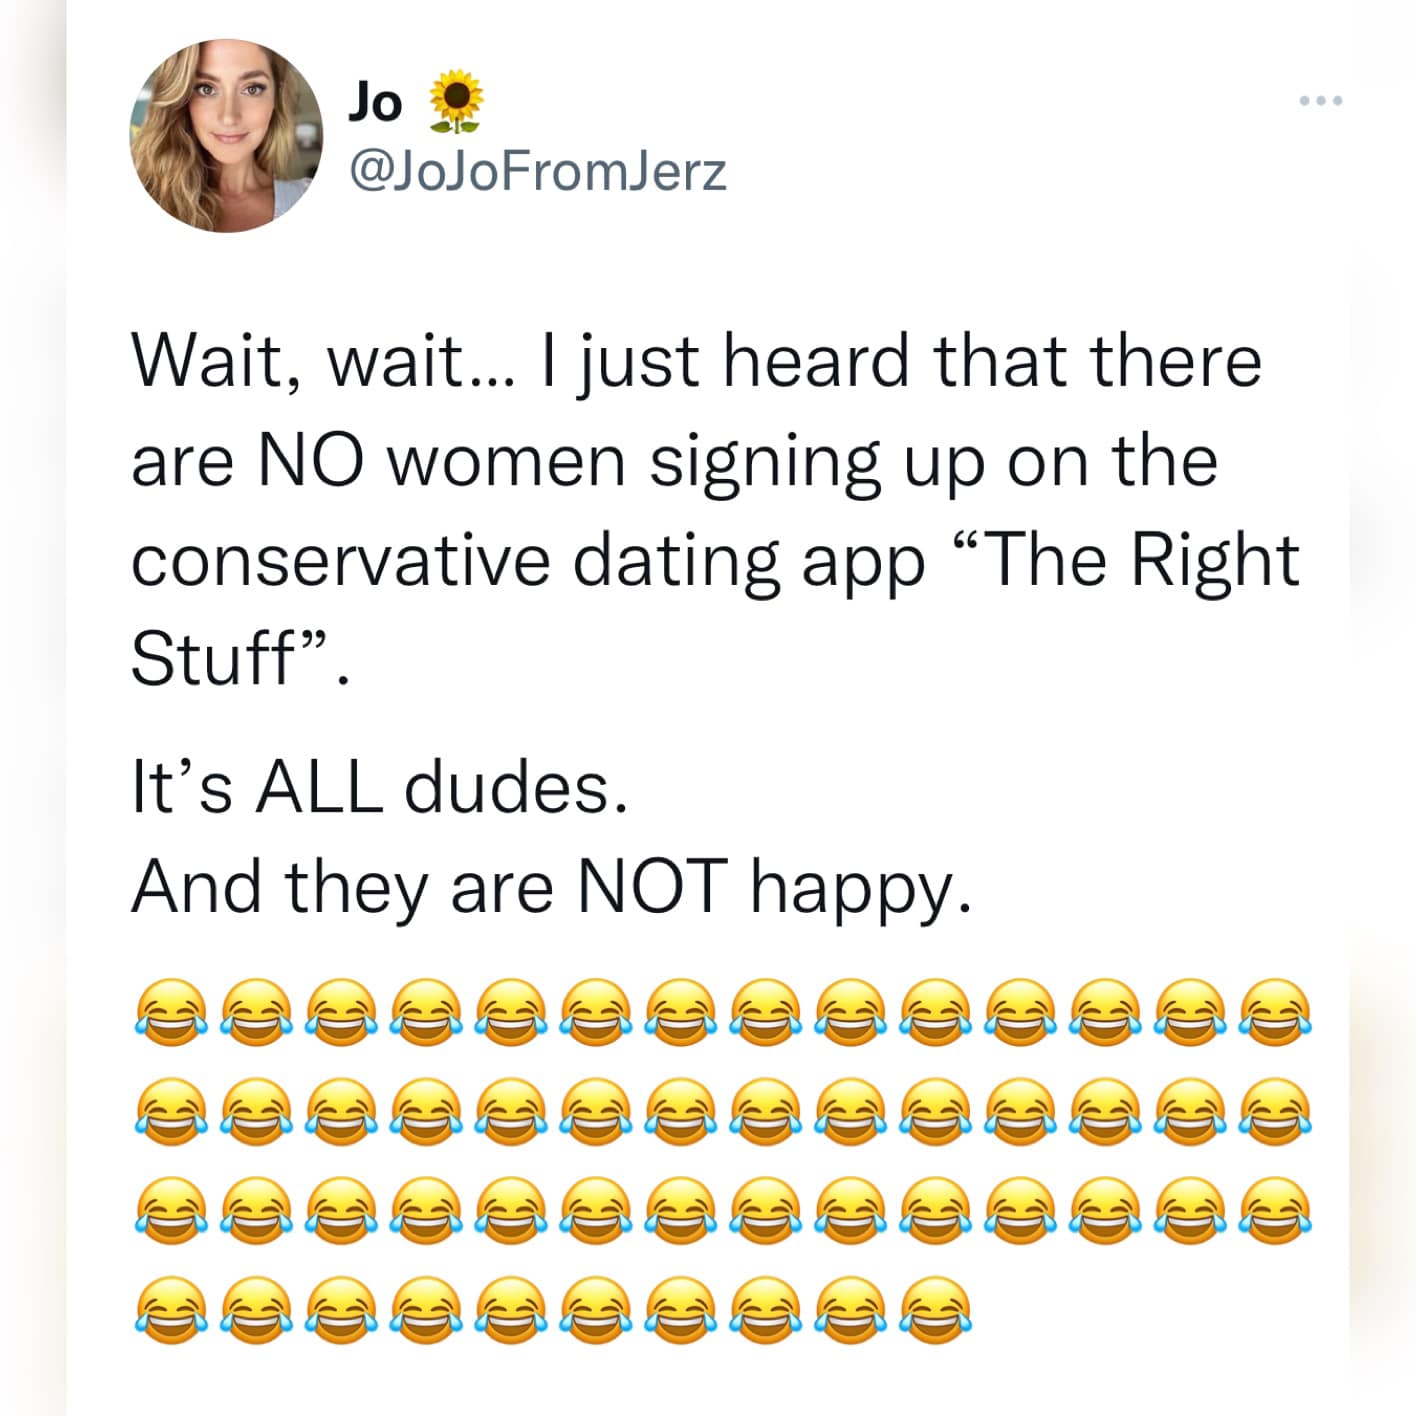Image resolution: width=1416 pixels, height=1416 pixels.
Task: Open the three-dot more options menu
Action: tap(1321, 101)
